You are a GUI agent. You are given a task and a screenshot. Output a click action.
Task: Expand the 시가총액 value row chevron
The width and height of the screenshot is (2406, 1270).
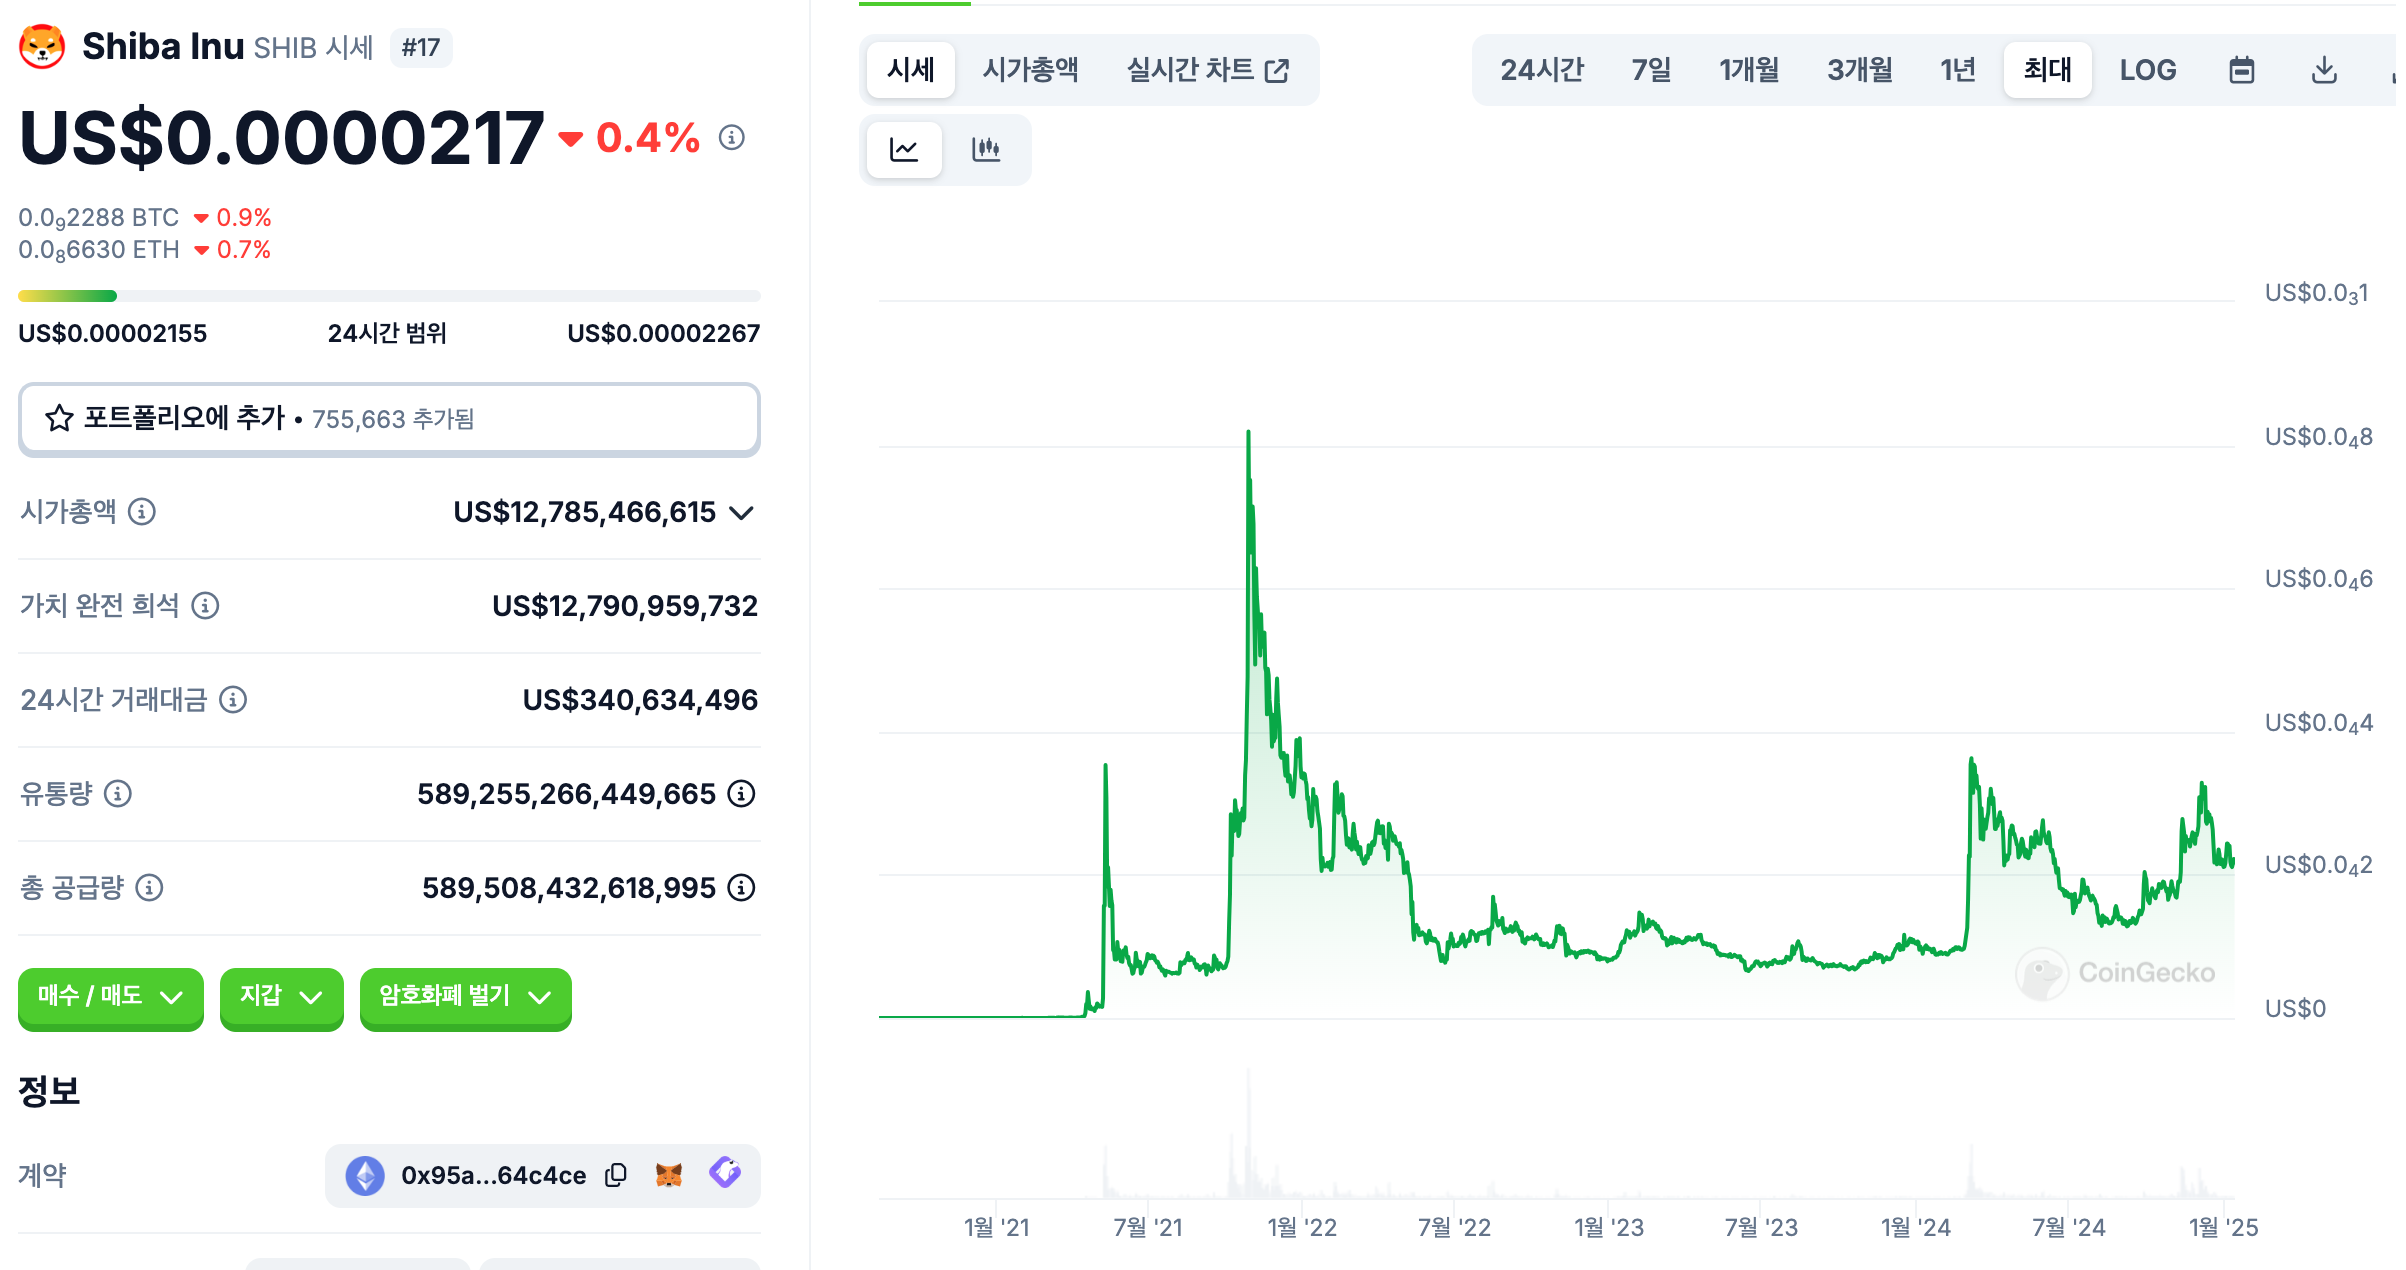[741, 513]
